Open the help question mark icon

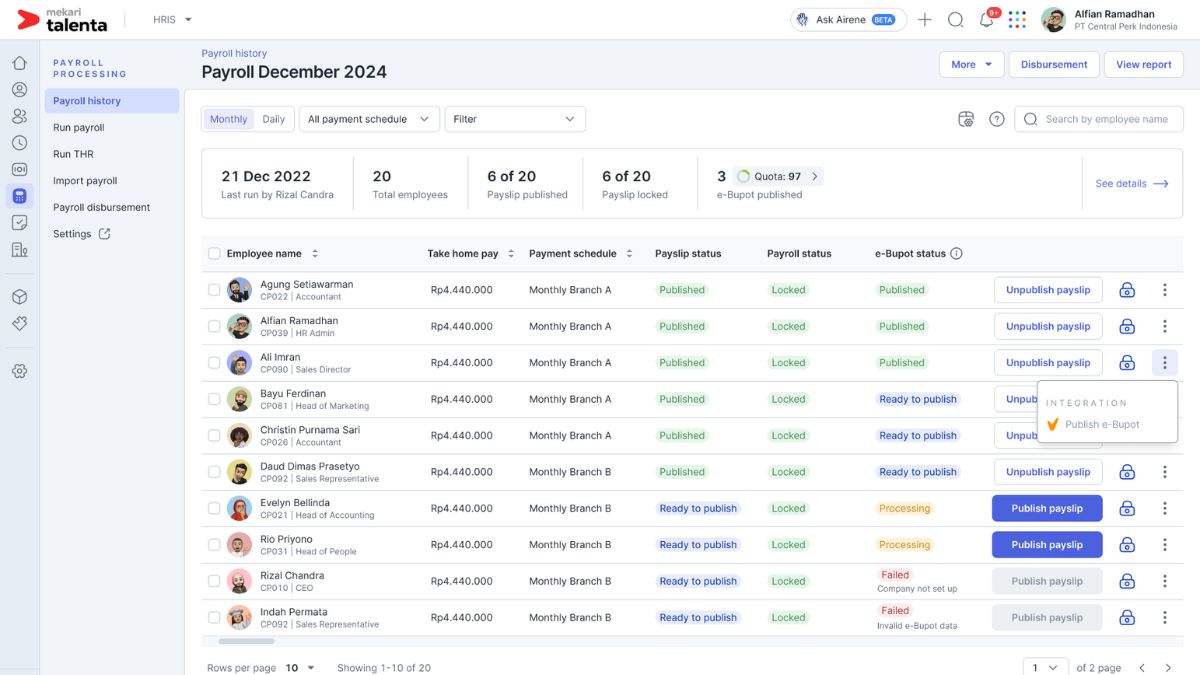tap(997, 119)
